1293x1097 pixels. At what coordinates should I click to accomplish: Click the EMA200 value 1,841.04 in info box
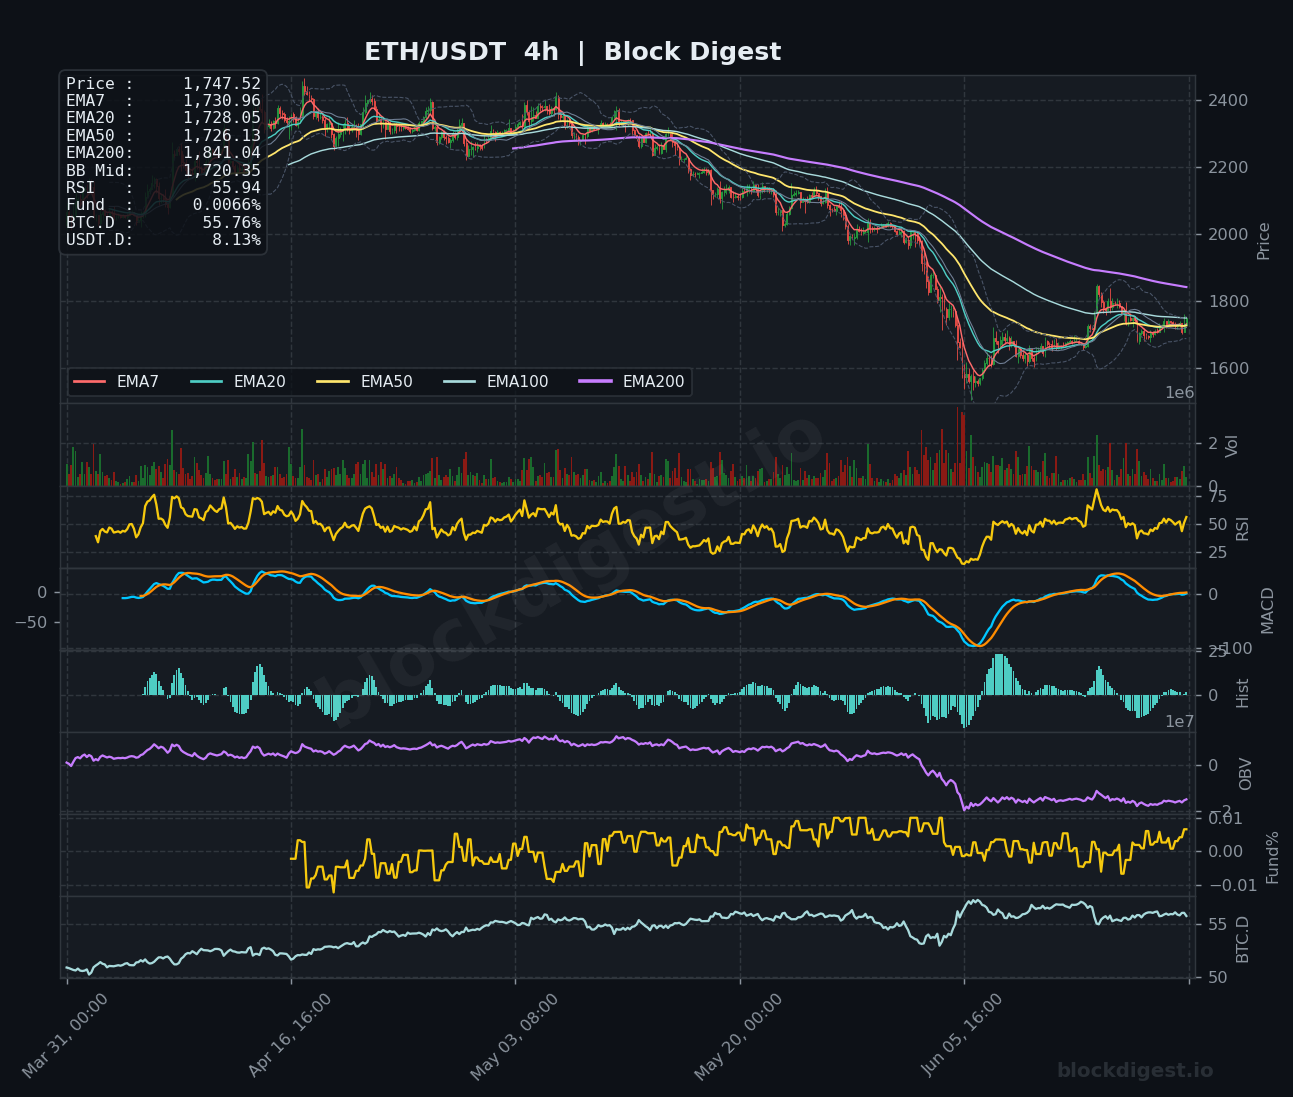222,153
